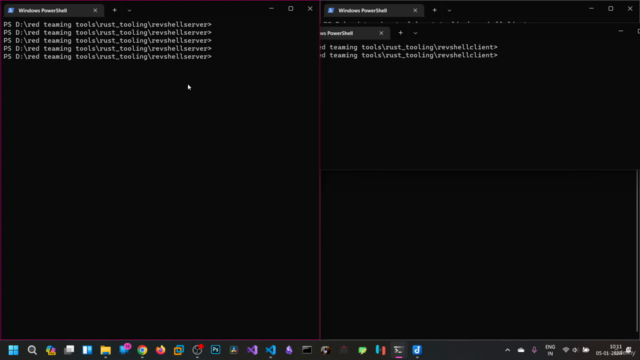640x360 pixels.
Task: Open the Obsidian purple gem icon
Action: 289,350
